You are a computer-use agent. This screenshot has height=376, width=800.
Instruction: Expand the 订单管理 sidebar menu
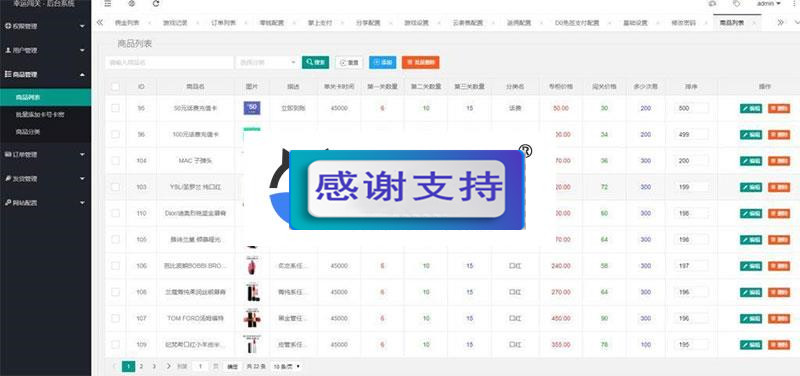45,154
